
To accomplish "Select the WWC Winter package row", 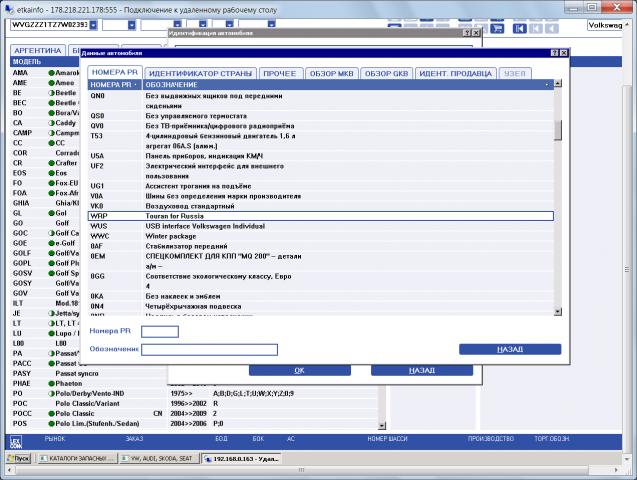I will coord(321,236).
